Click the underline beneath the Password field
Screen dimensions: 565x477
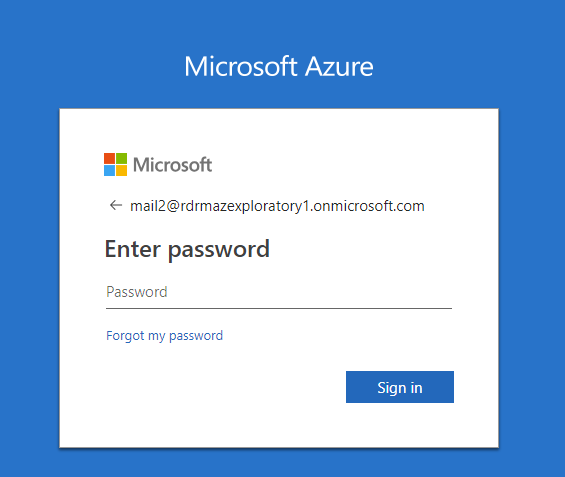[279, 308]
